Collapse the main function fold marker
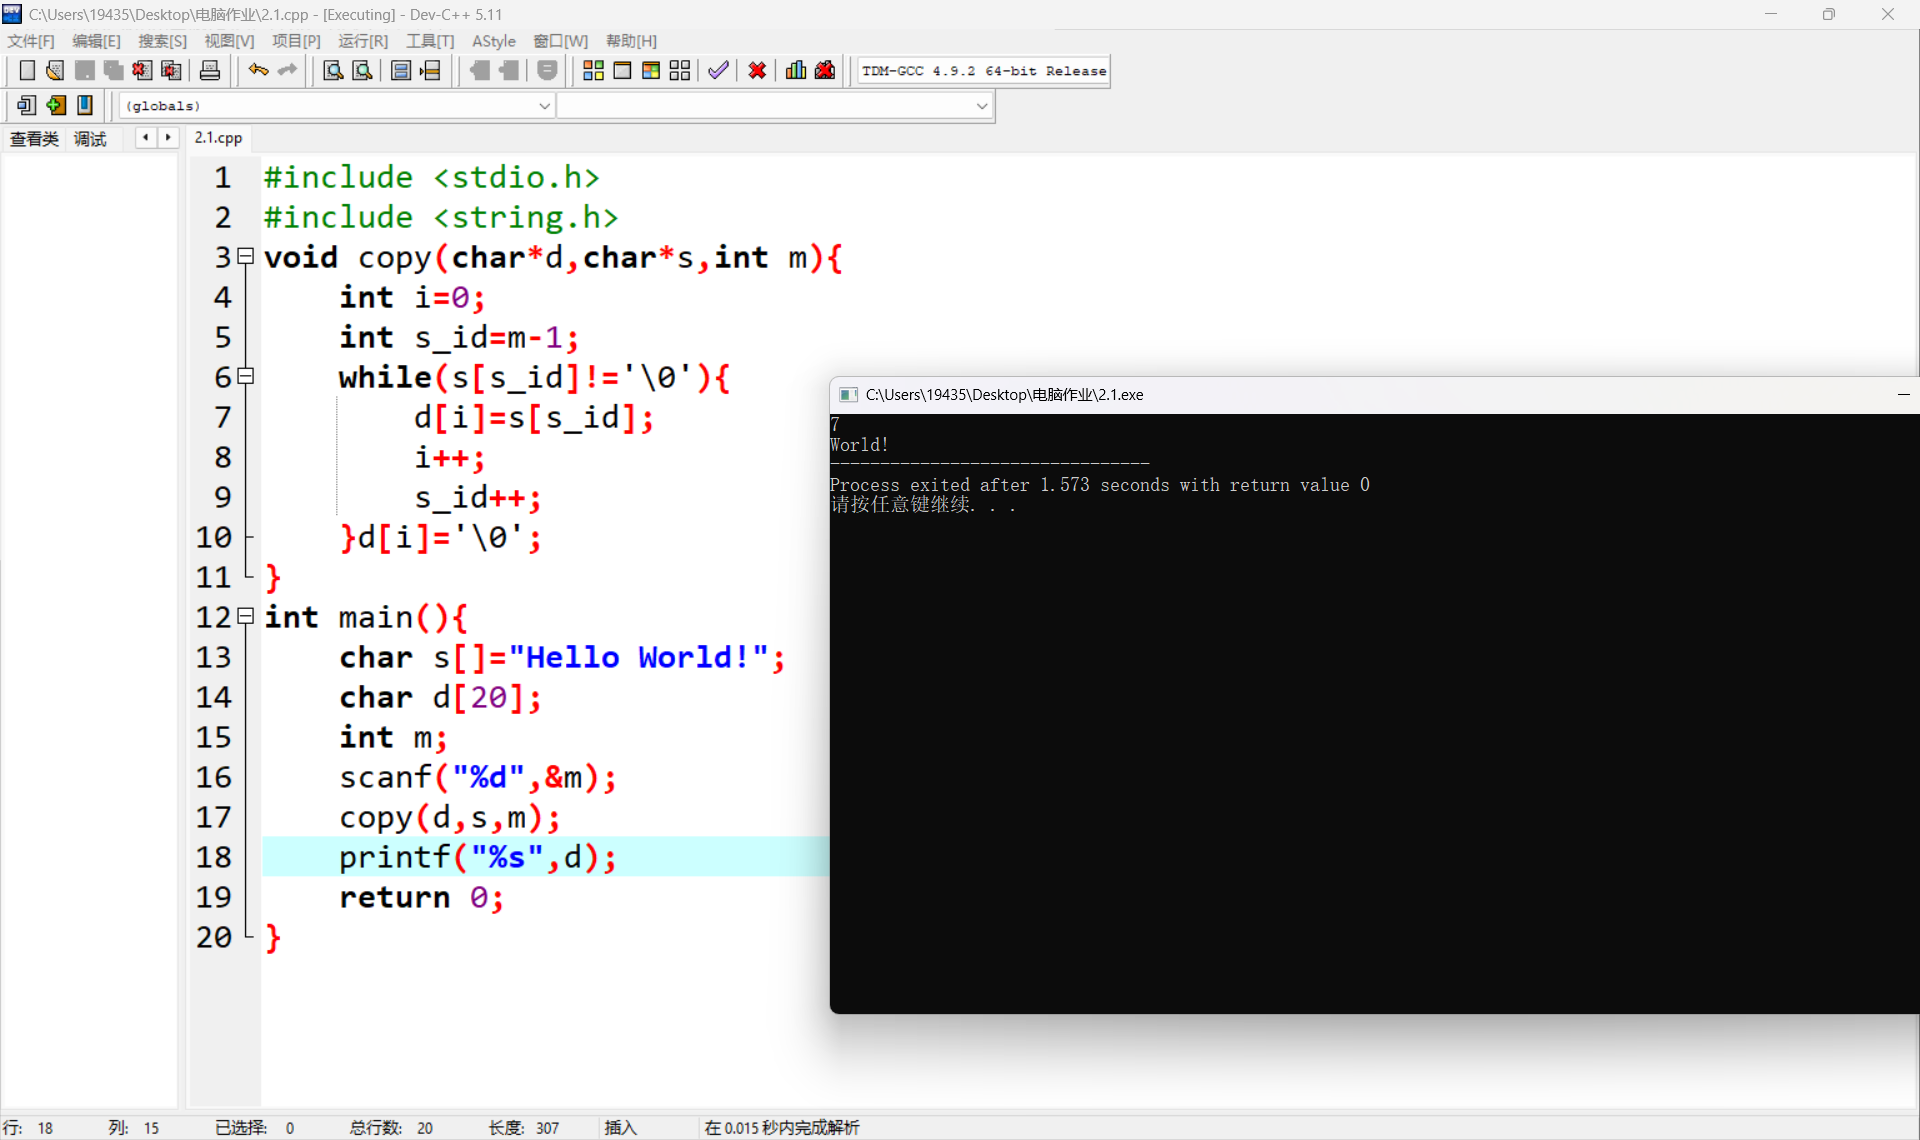The image size is (1920, 1140). click(x=246, y=616)
